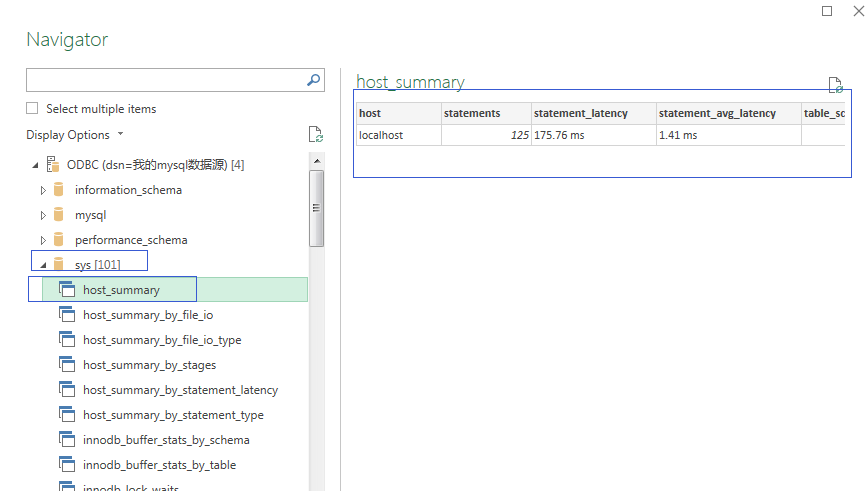Click the localhost cell
The image size is (868, 491).
coord(399,135)
